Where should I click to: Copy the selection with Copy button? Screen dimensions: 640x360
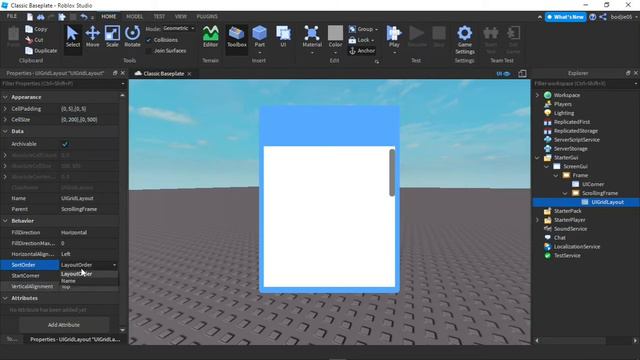pyautogui.click(x=36, y=29)
